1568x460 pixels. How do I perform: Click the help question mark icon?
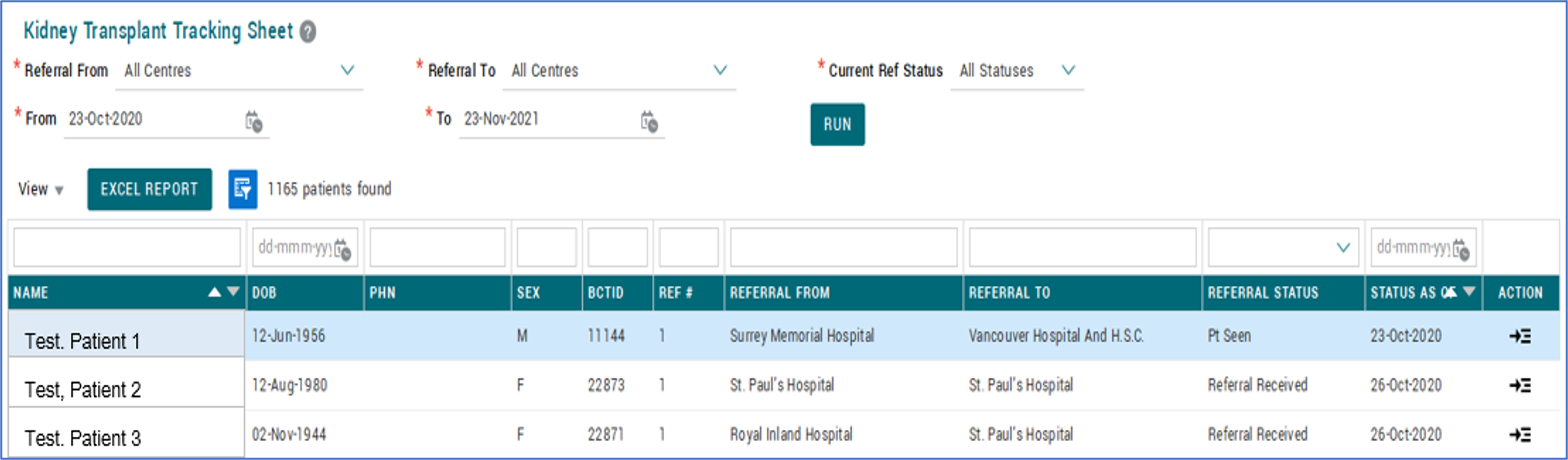pyautogui.click(x=308, y=32)
